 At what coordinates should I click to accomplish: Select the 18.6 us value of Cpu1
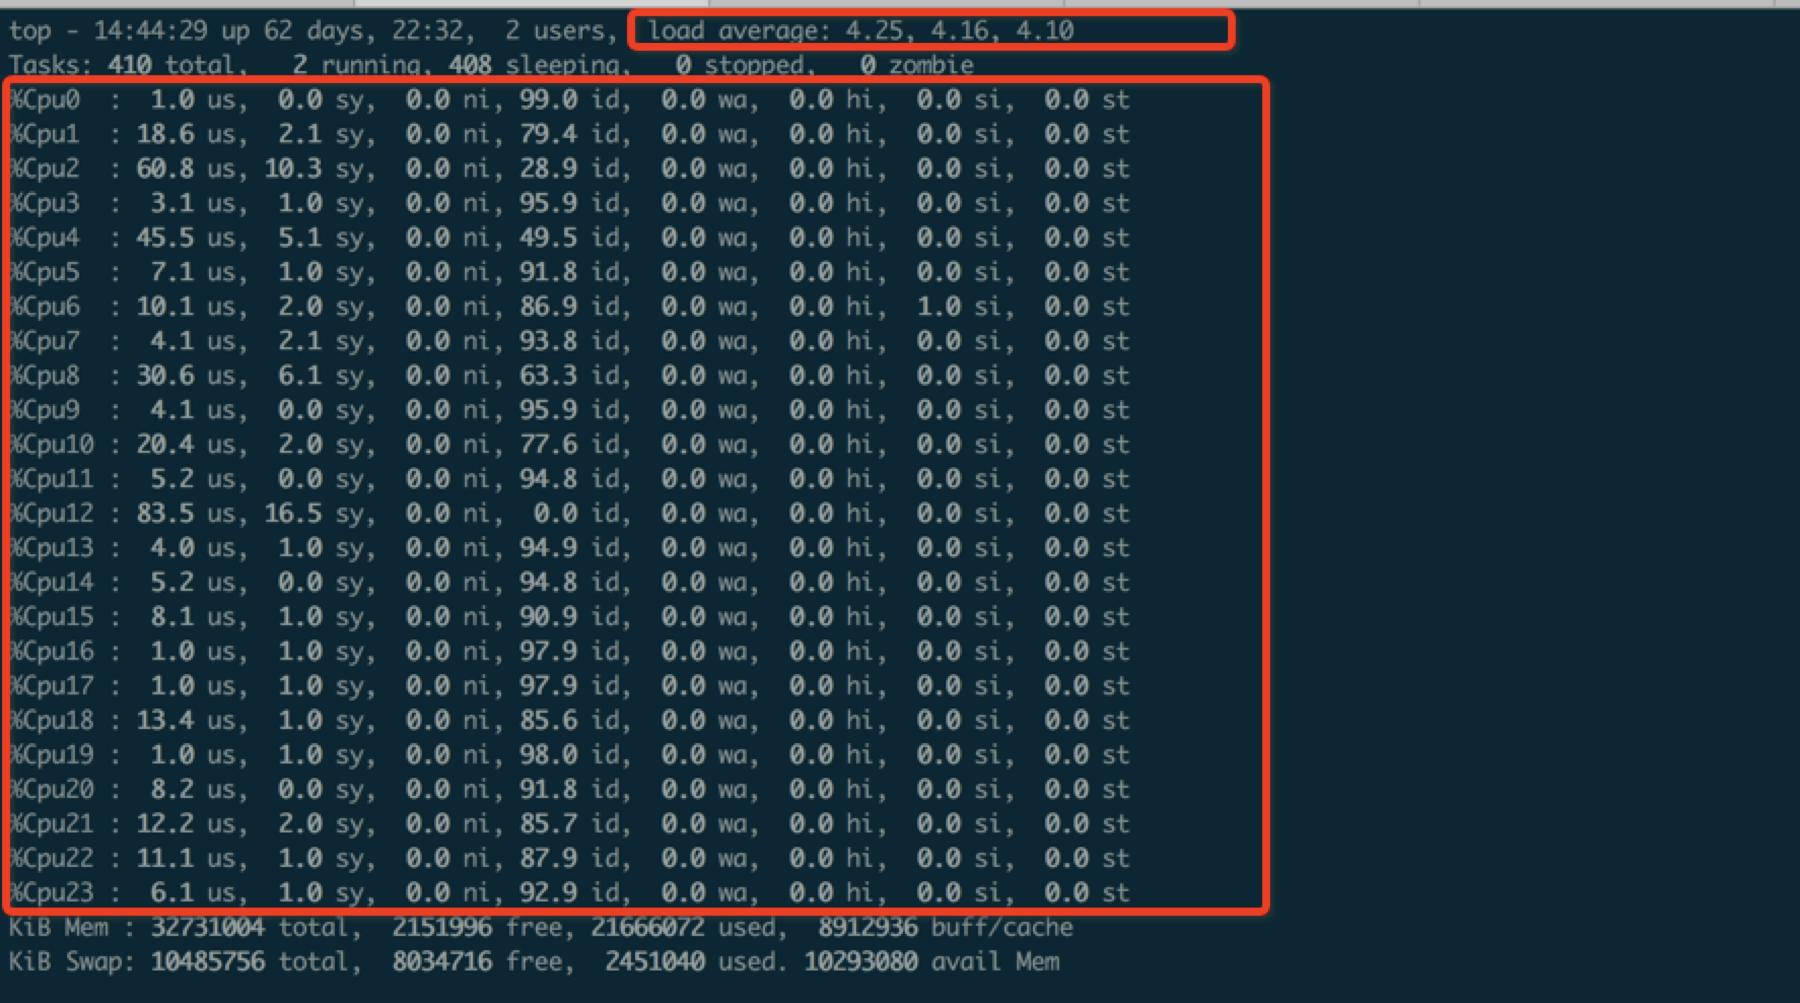pos(165,134)
